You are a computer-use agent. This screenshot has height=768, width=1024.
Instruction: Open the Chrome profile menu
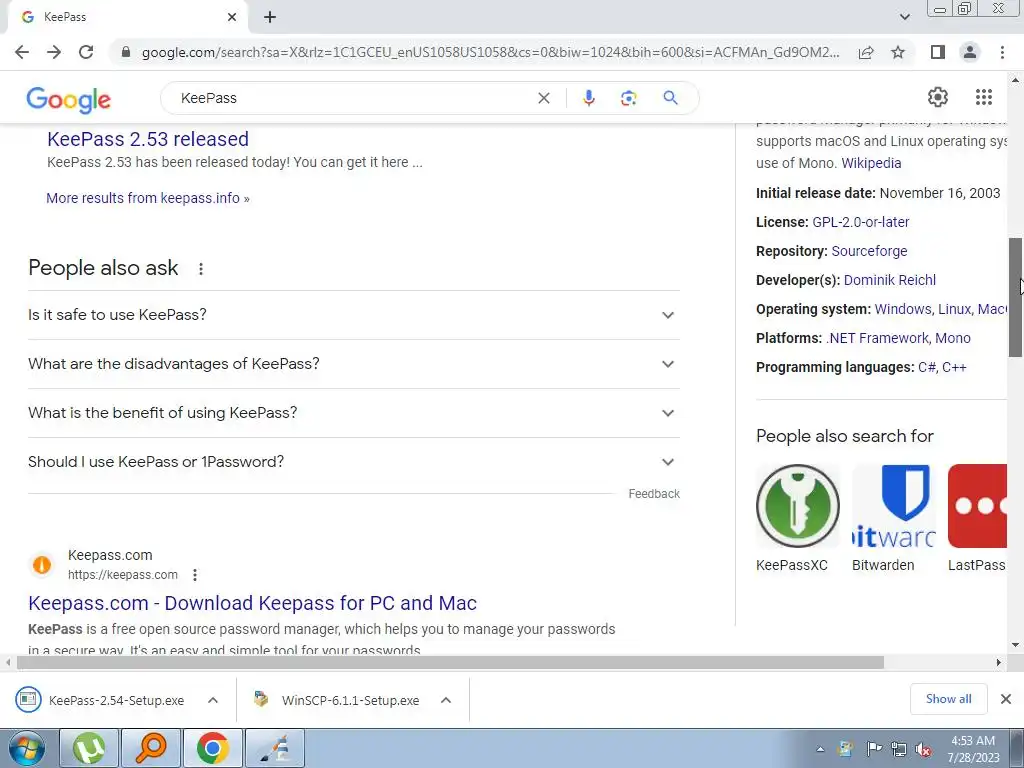coord(970,52)
